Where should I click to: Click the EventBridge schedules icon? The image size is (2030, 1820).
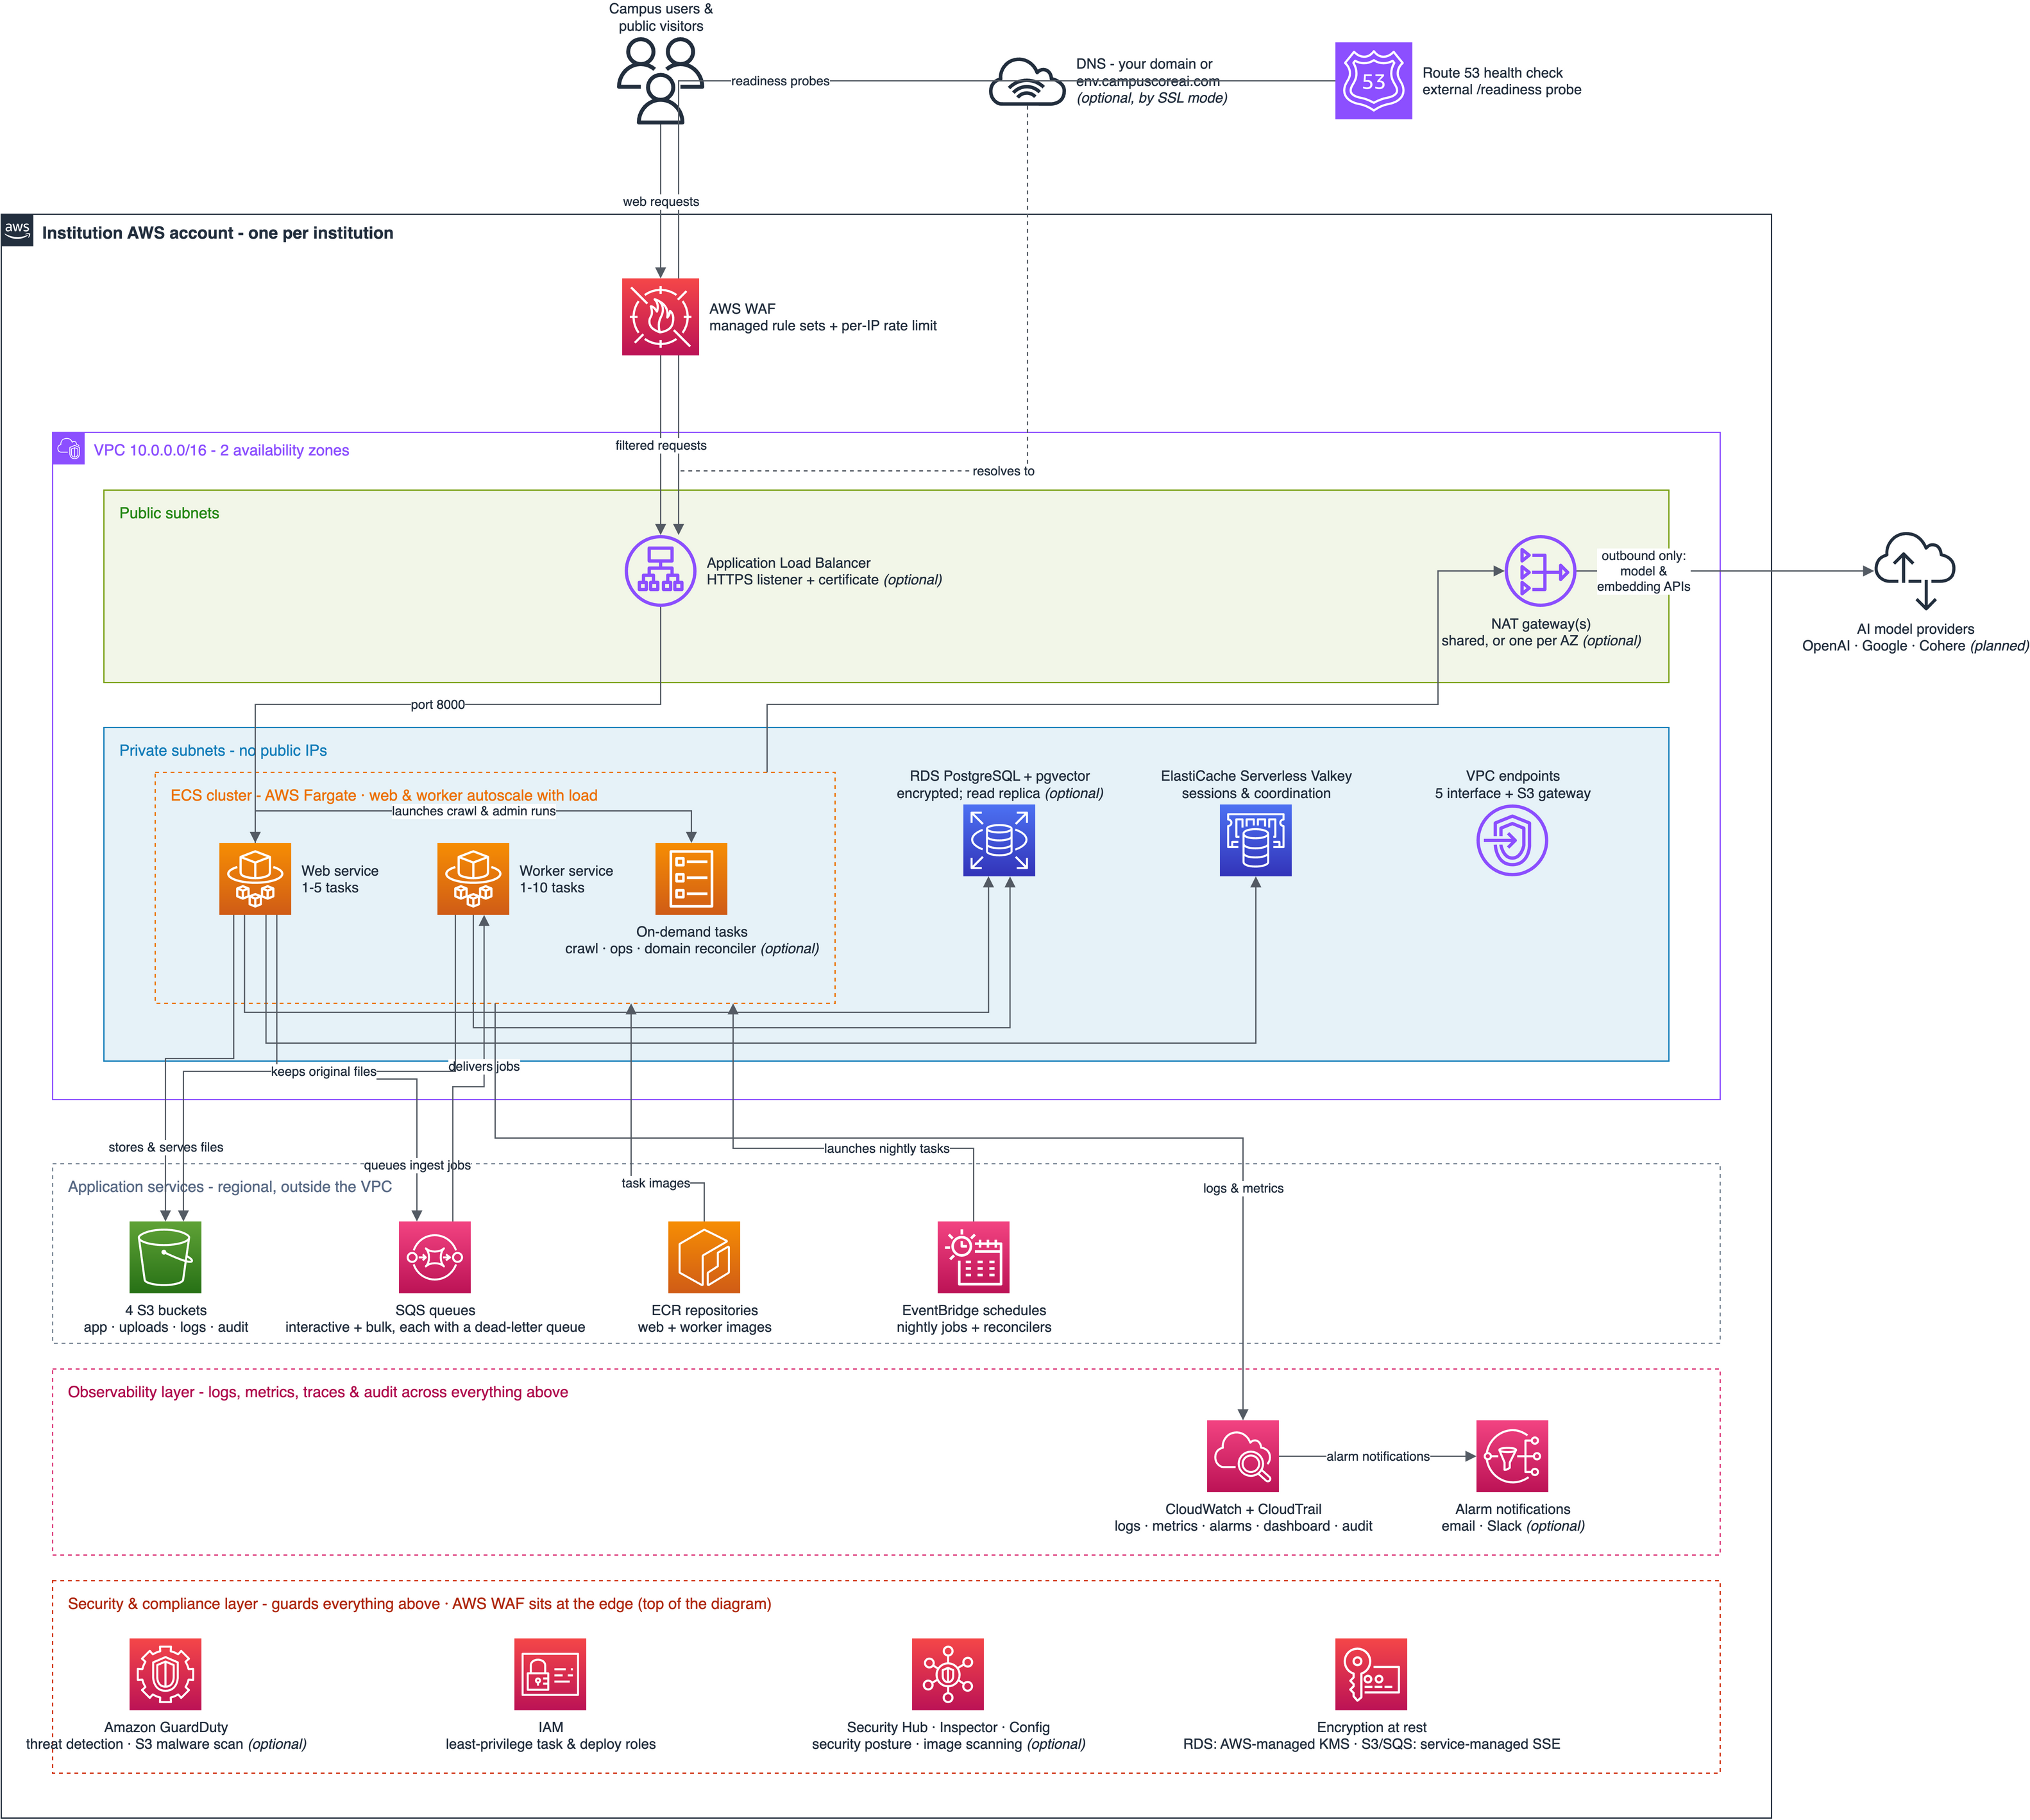point(973,1257)
